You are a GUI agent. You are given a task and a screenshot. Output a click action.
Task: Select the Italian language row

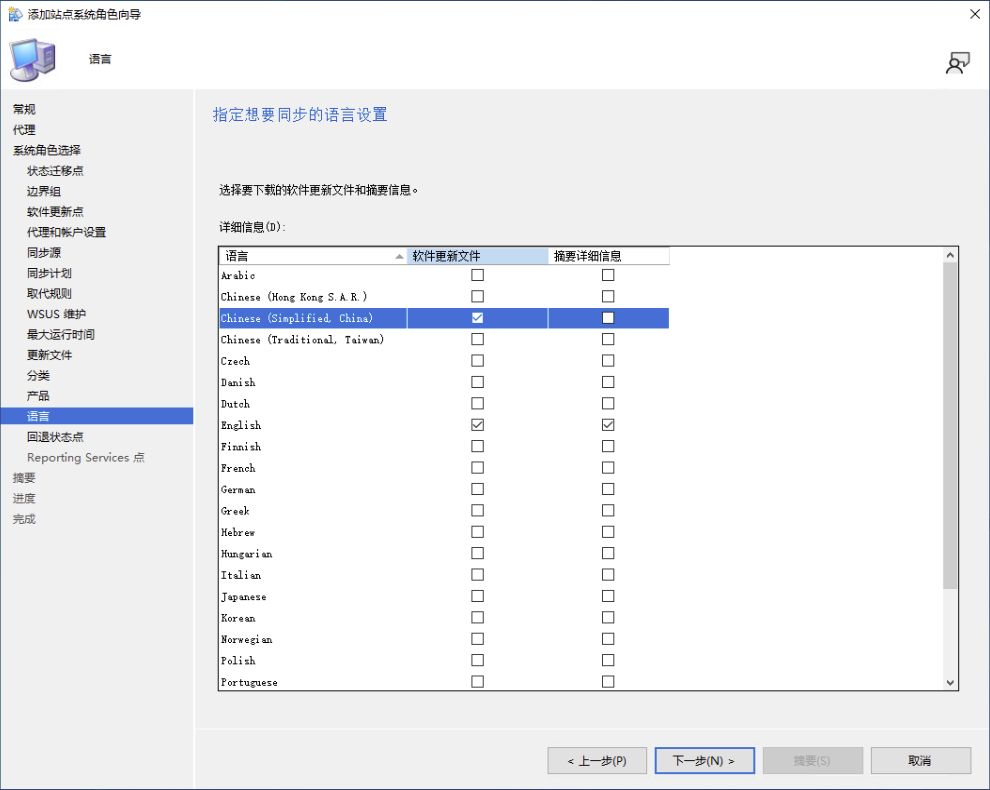pyautogui.click(x=444, y=575)
